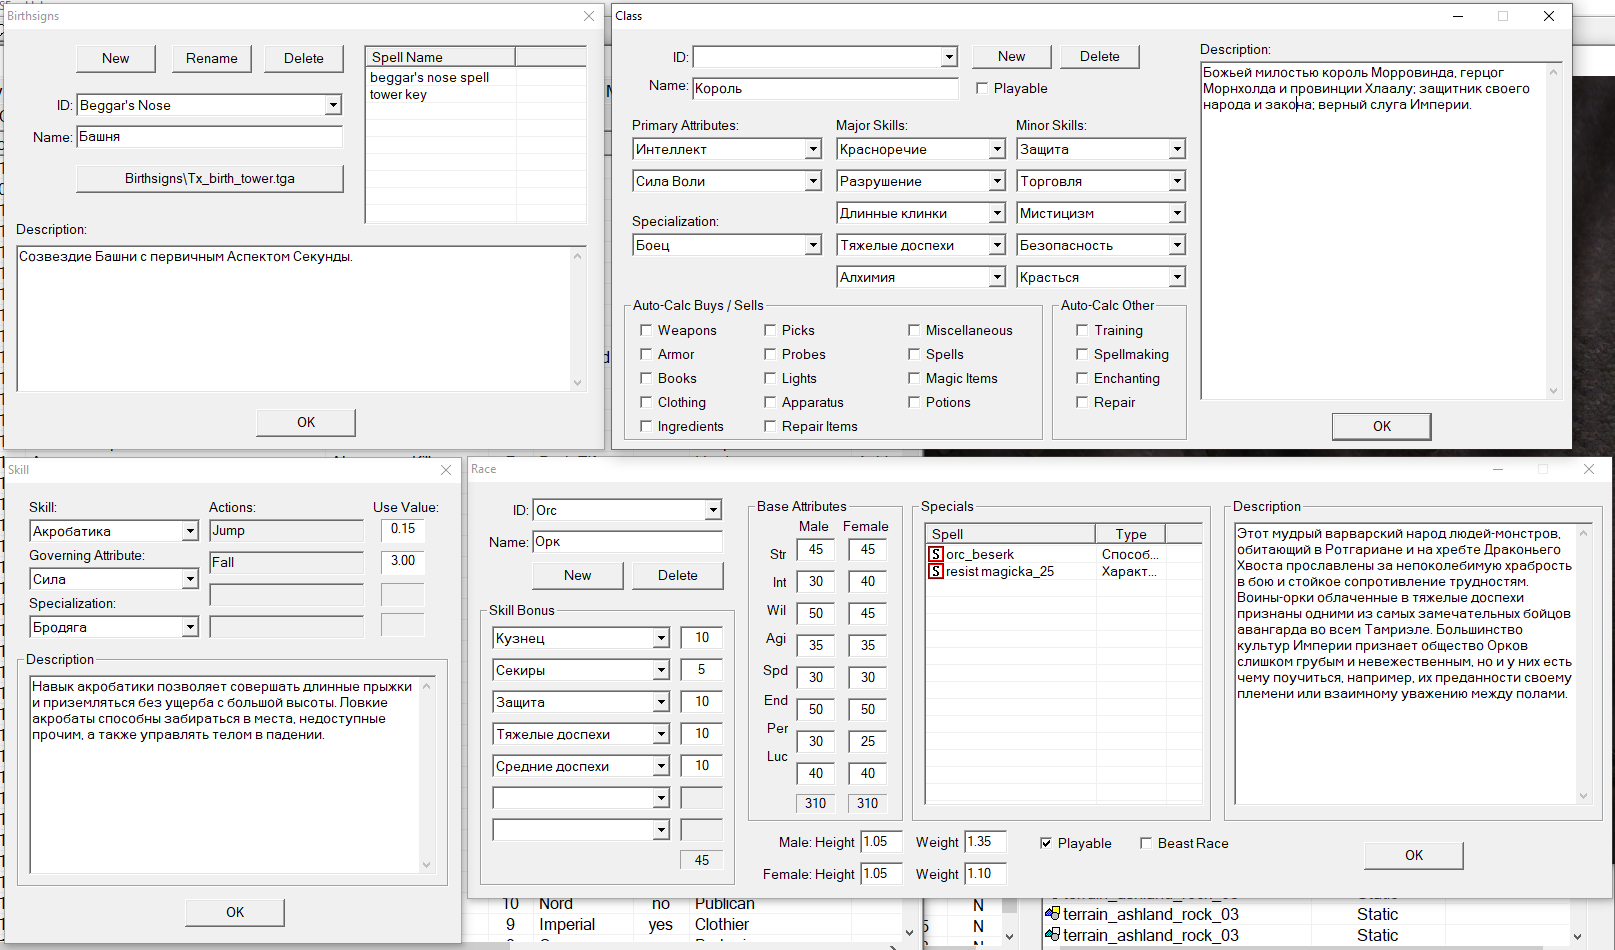
Task: Open the Skill Акробатика dropdown
Action: point(190,531)
